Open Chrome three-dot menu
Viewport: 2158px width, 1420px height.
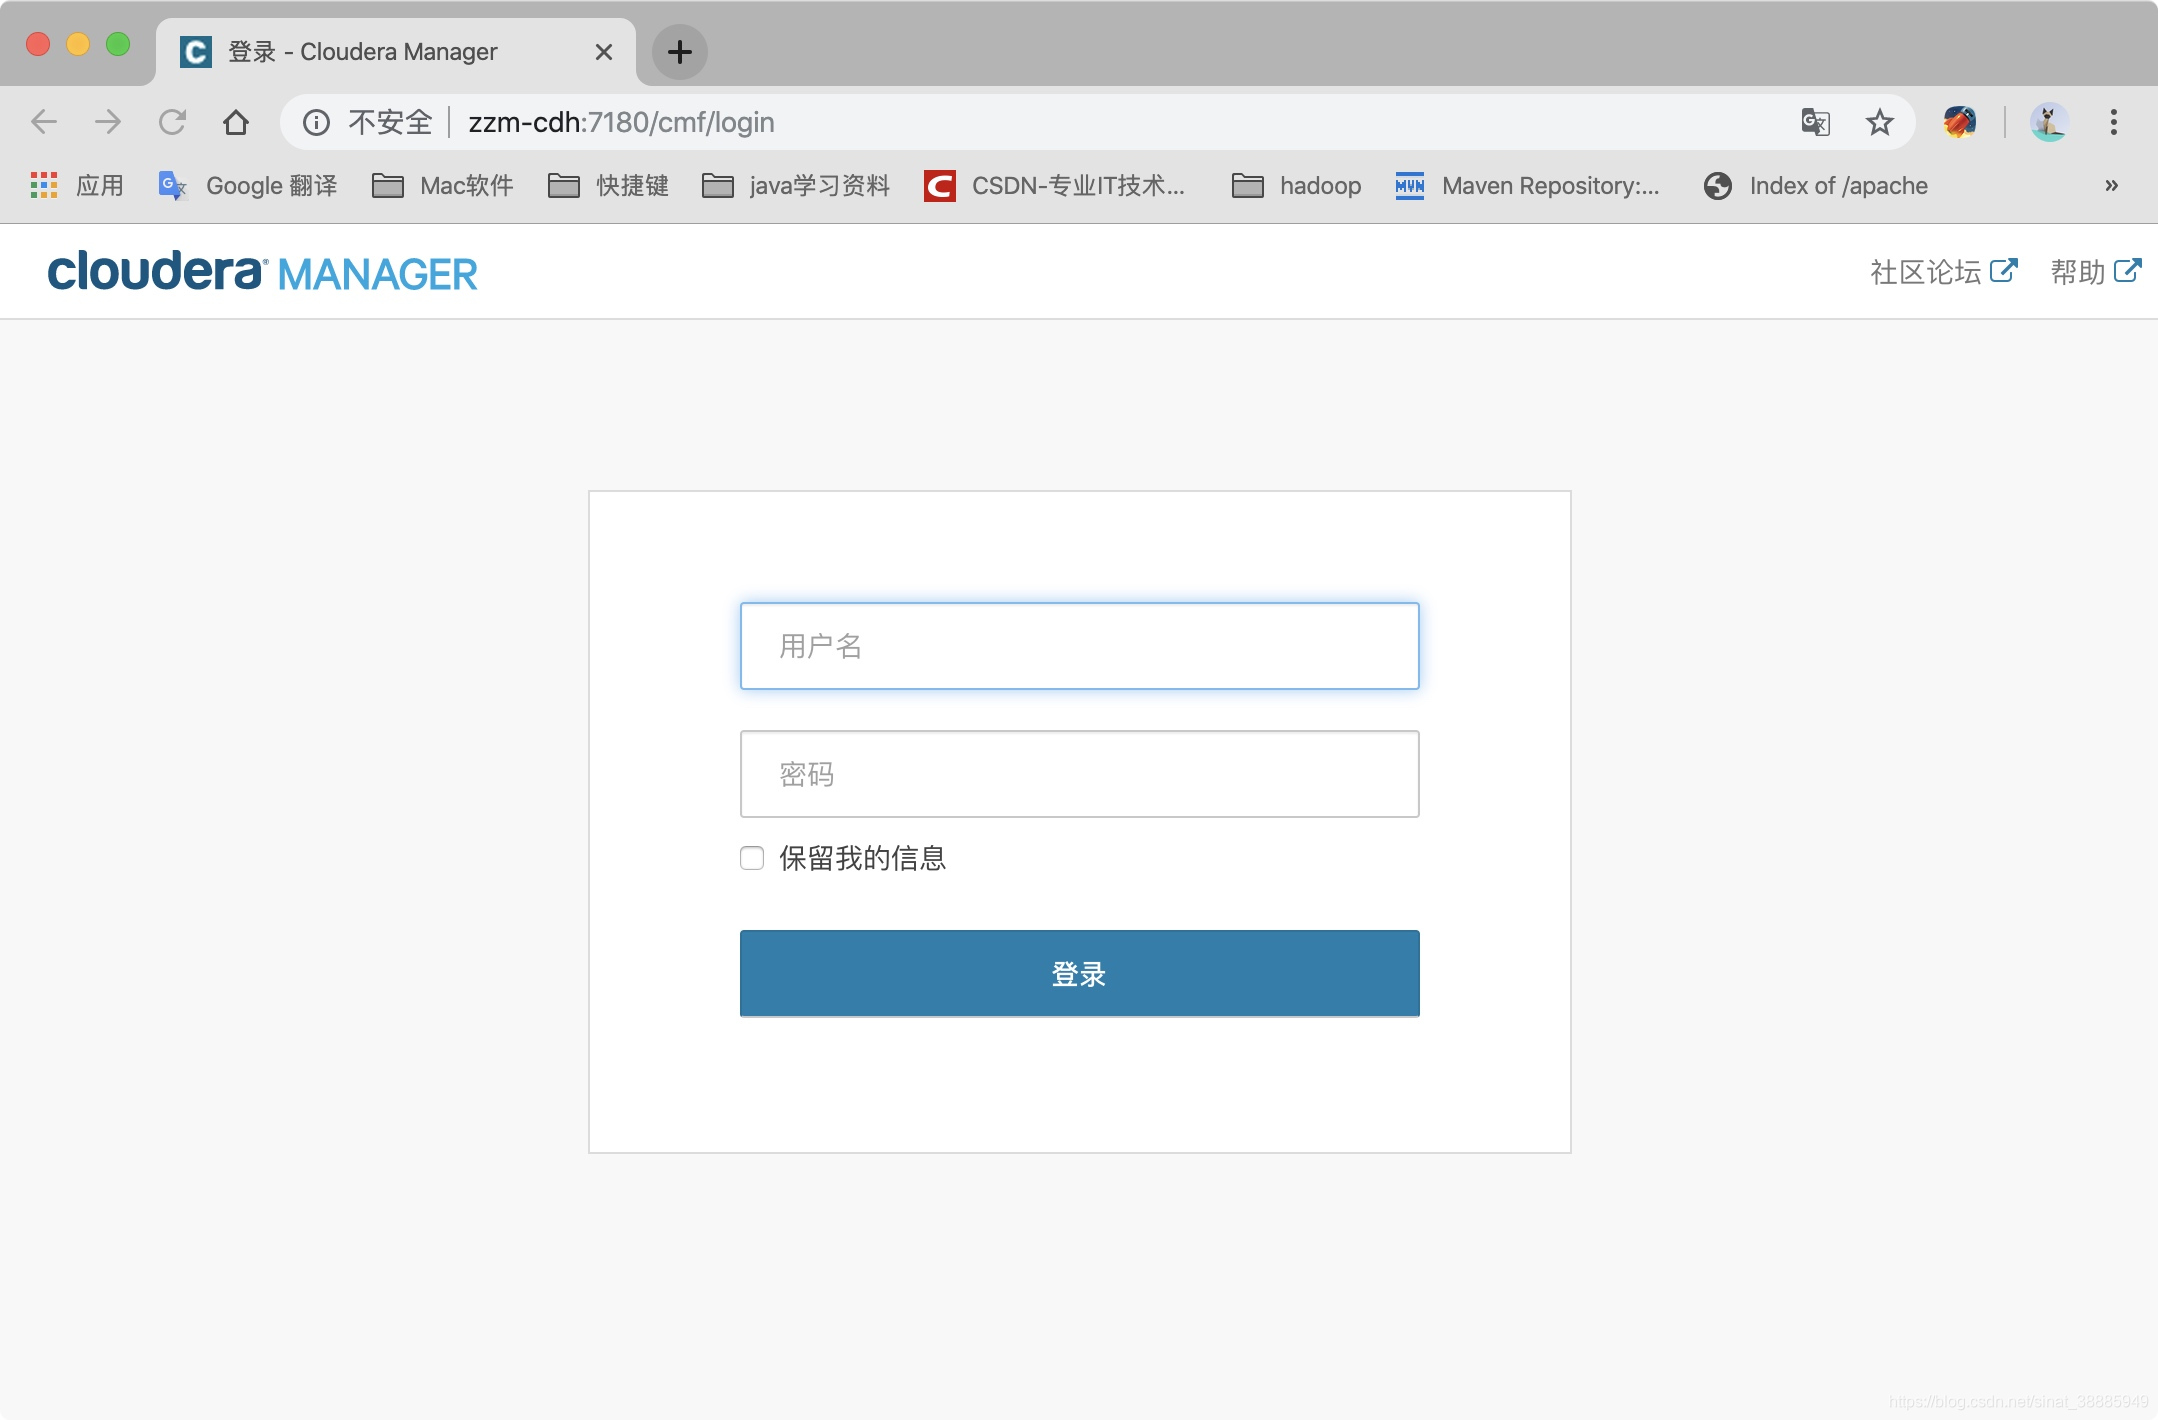pos(2114,122)
